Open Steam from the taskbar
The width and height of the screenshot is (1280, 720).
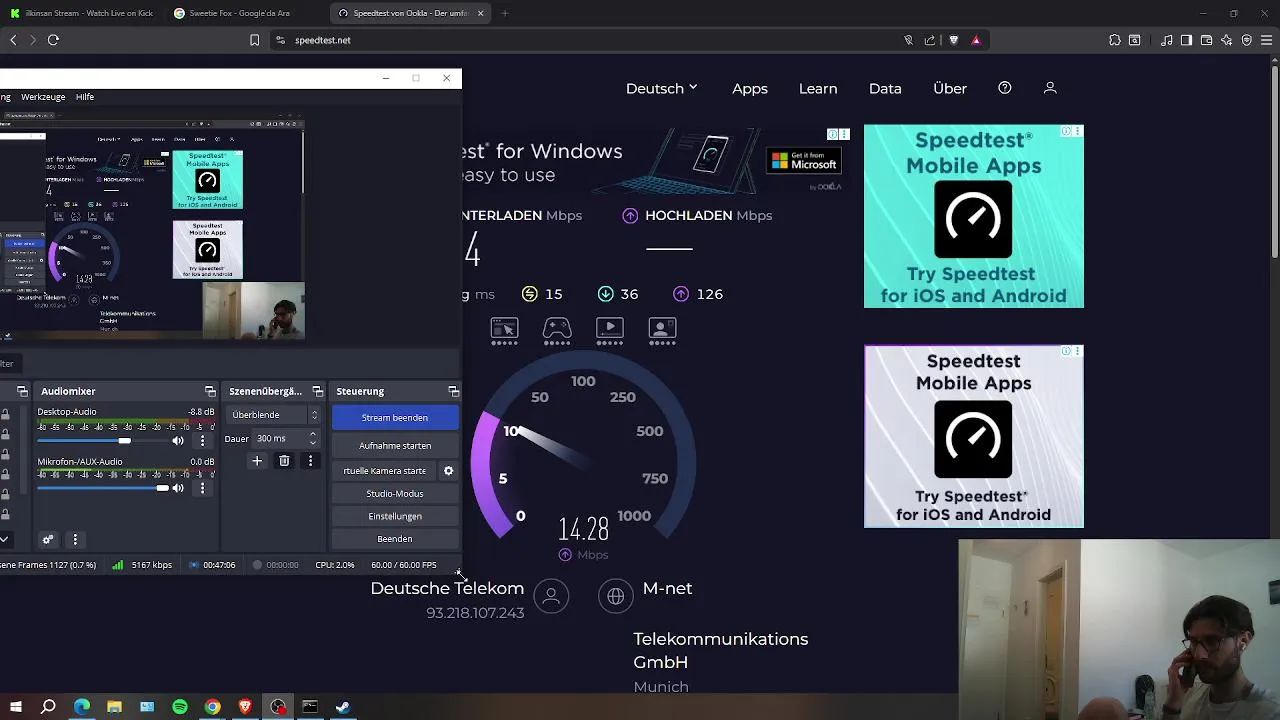point(343,707)
